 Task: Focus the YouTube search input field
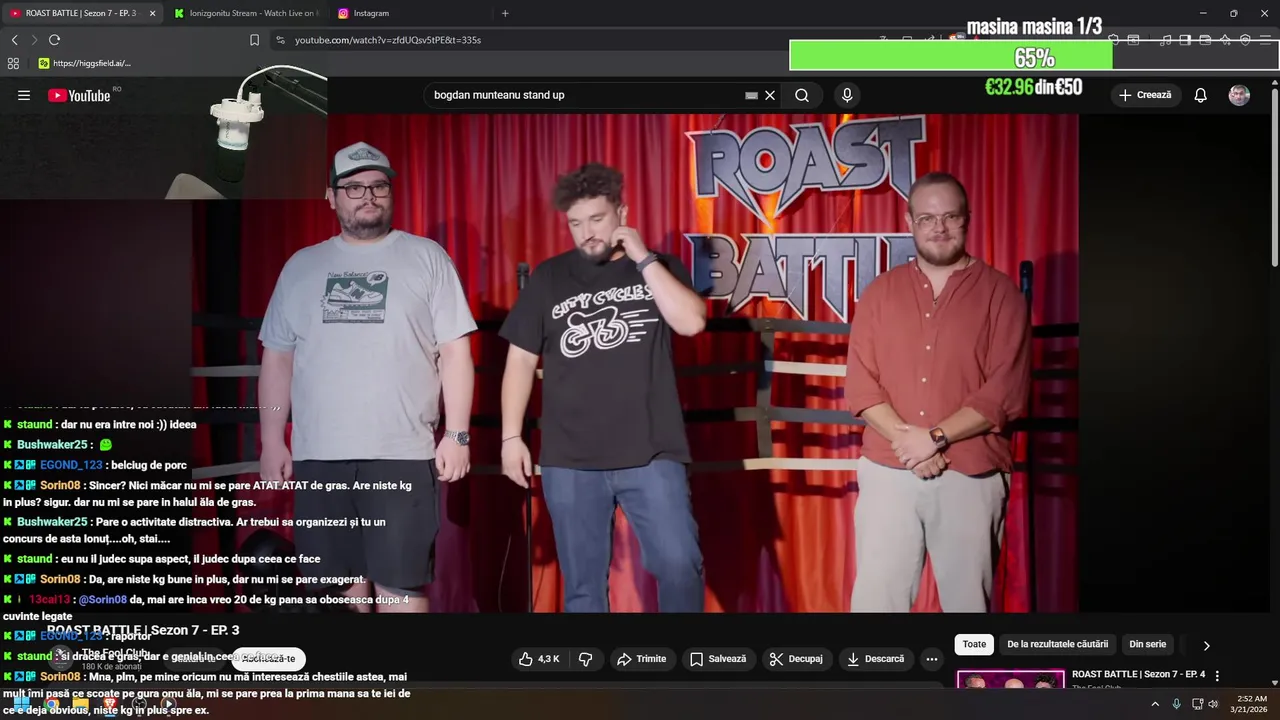point(585,95)
